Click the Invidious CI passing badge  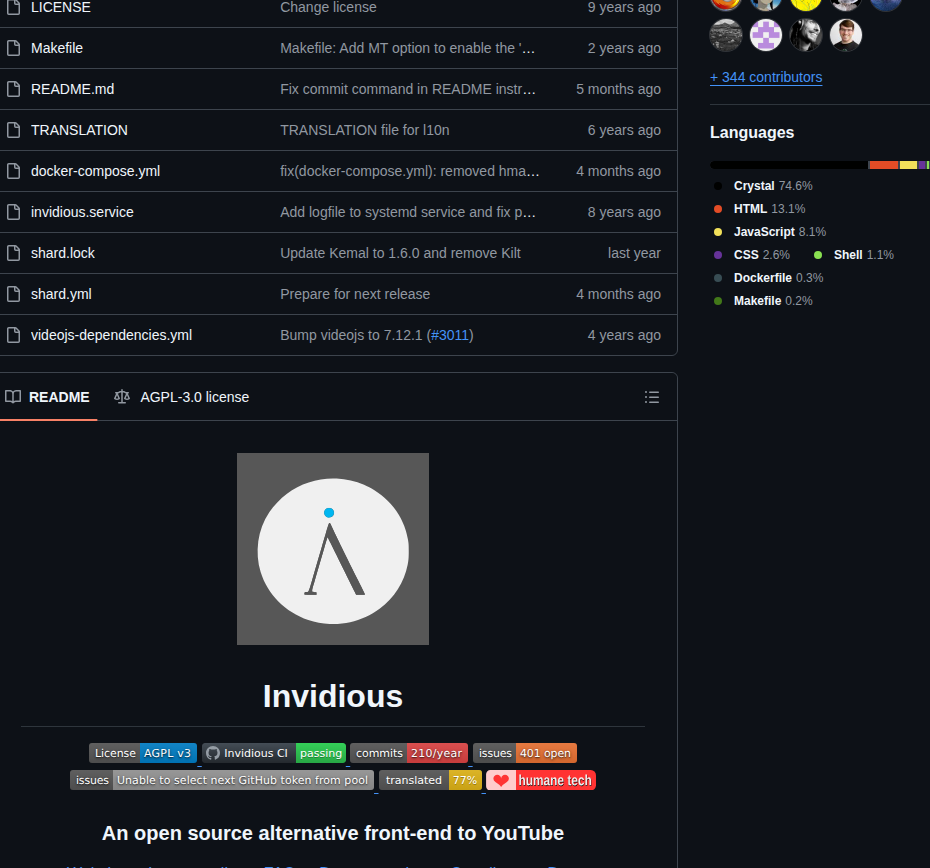(274, 753)
